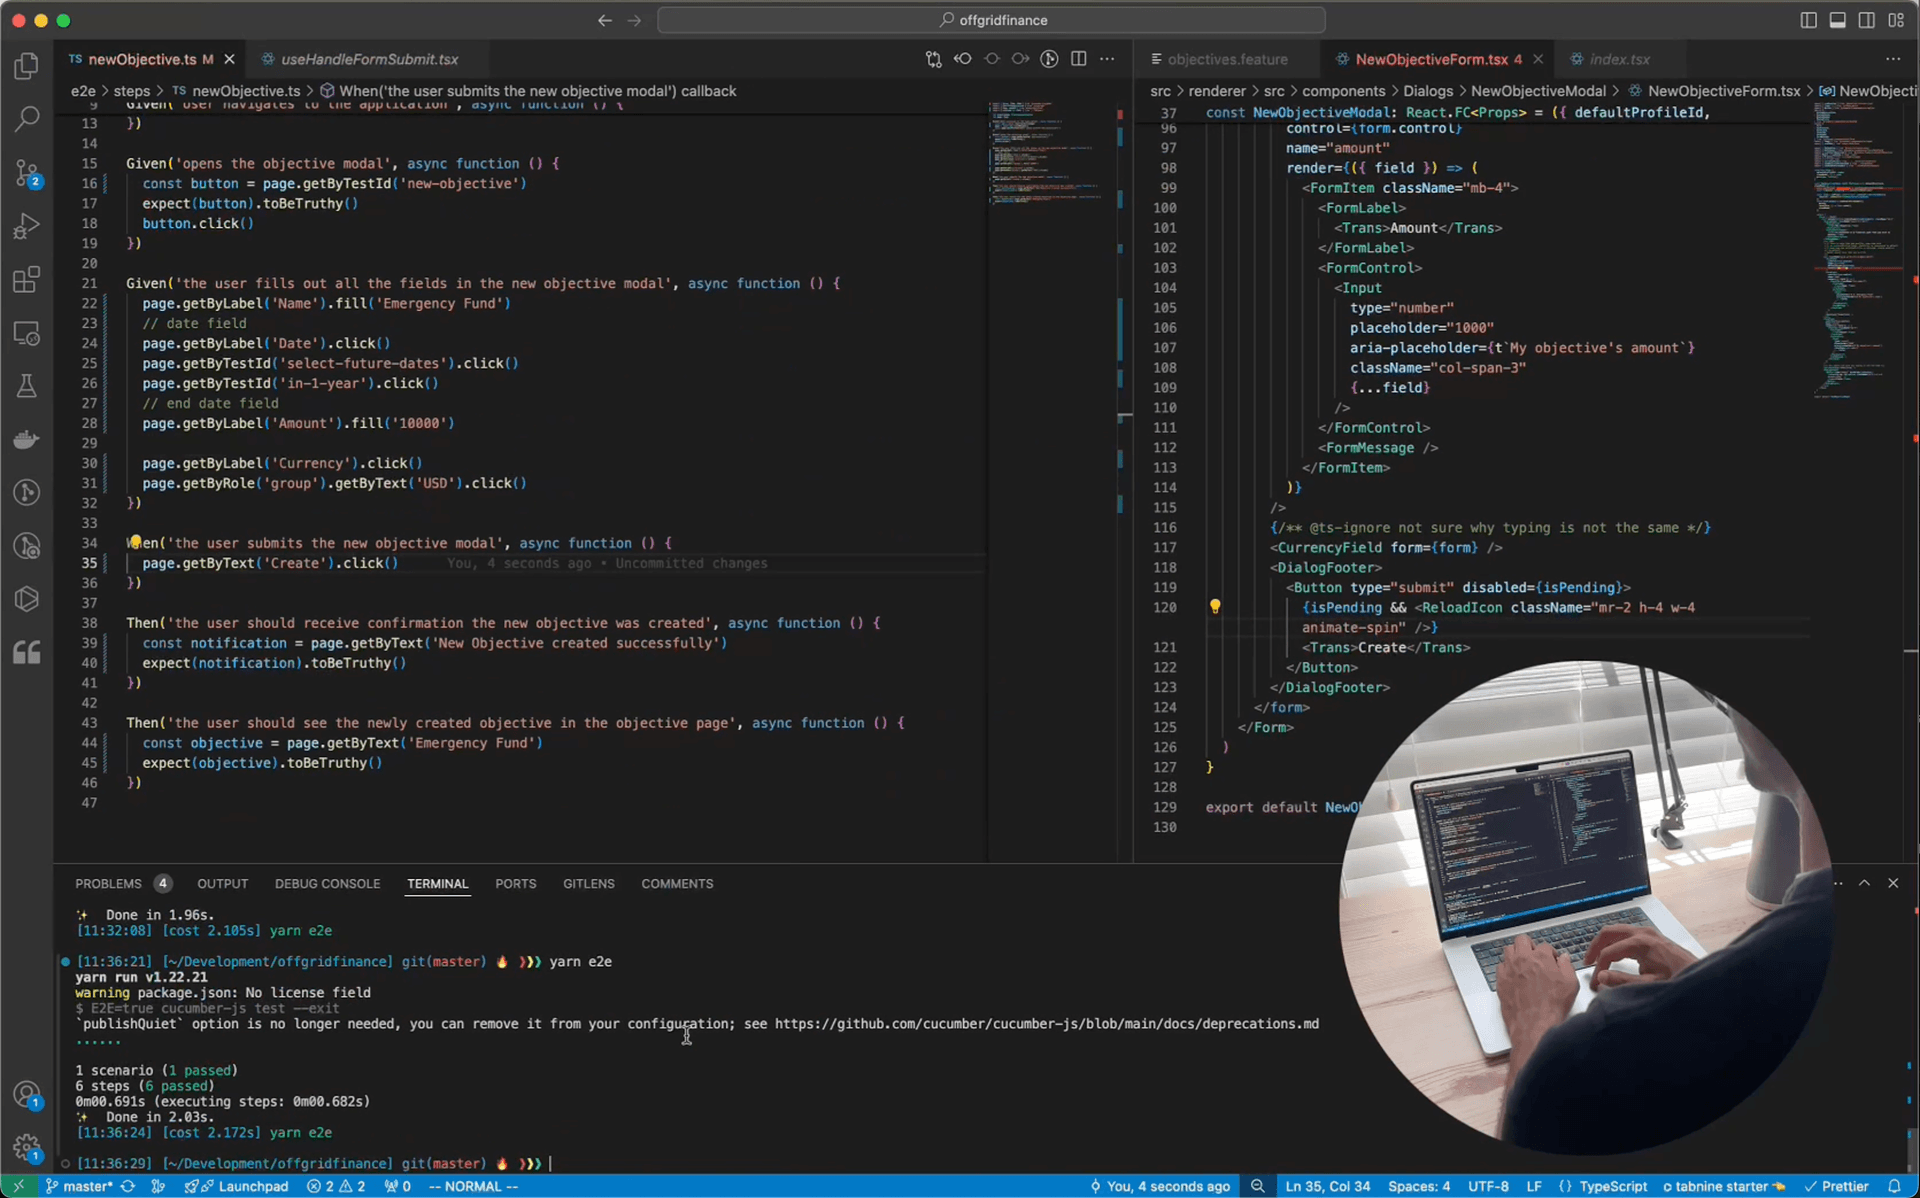Click the GITLENS tab in bottom panel
Viewport: 1920px width, 1198px height.
click(587, 883)
